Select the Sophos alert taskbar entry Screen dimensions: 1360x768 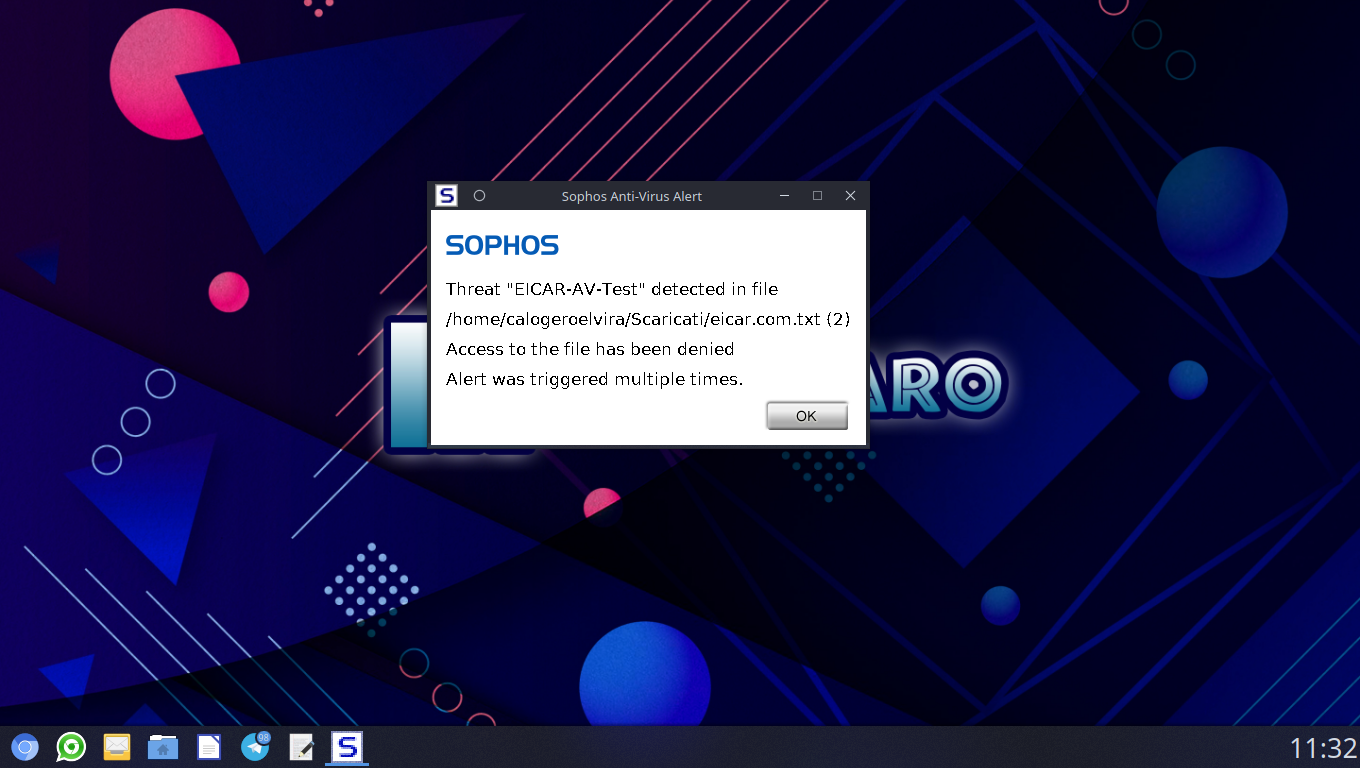coord(347,747)
